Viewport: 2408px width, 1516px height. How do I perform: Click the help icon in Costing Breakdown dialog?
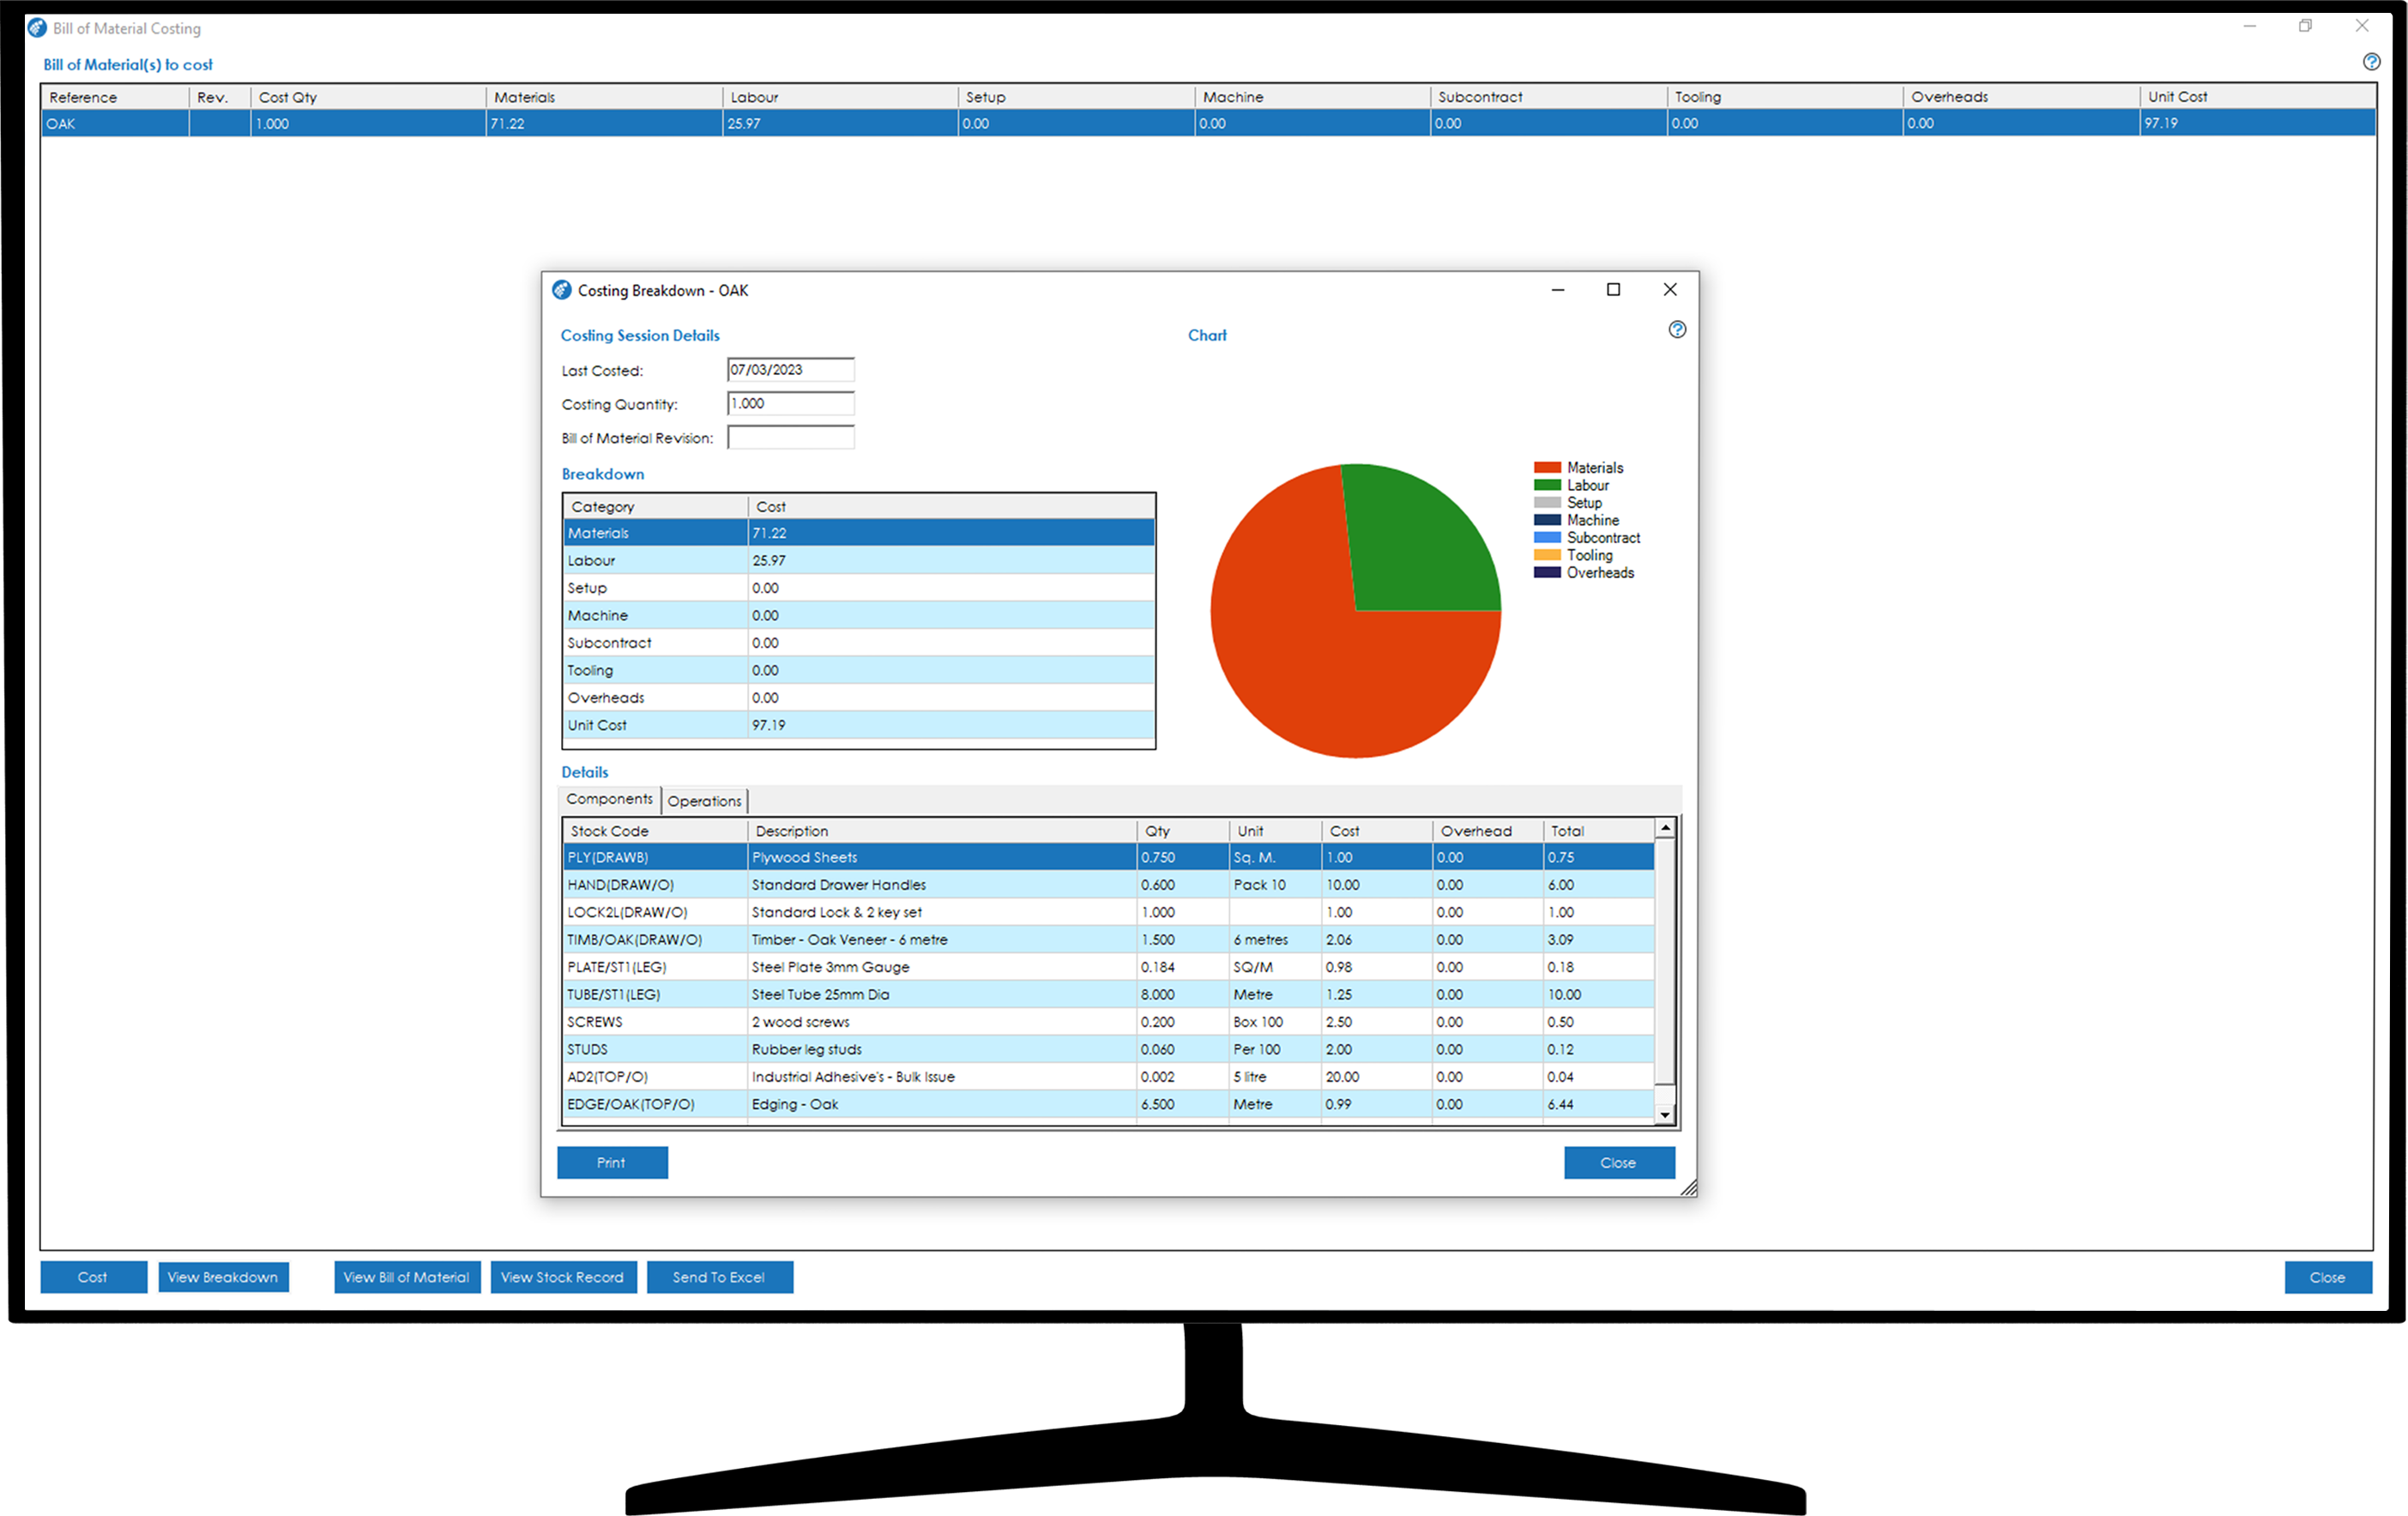pyautogui.click(x=1677, y=330)
